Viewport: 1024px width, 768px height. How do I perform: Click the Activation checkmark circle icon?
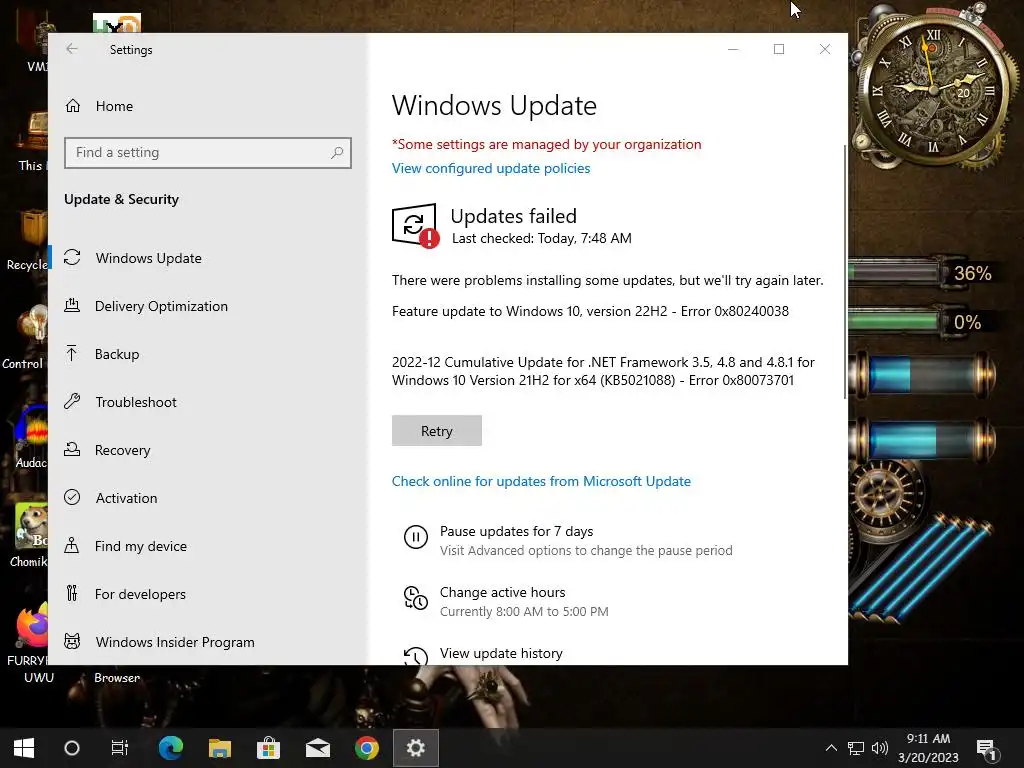(x=72, y=498)
